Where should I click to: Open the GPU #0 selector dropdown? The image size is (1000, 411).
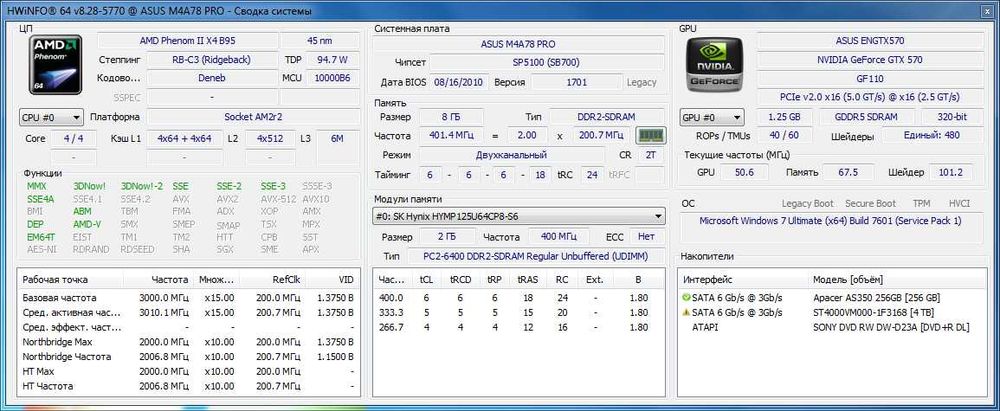click(712, 118)
